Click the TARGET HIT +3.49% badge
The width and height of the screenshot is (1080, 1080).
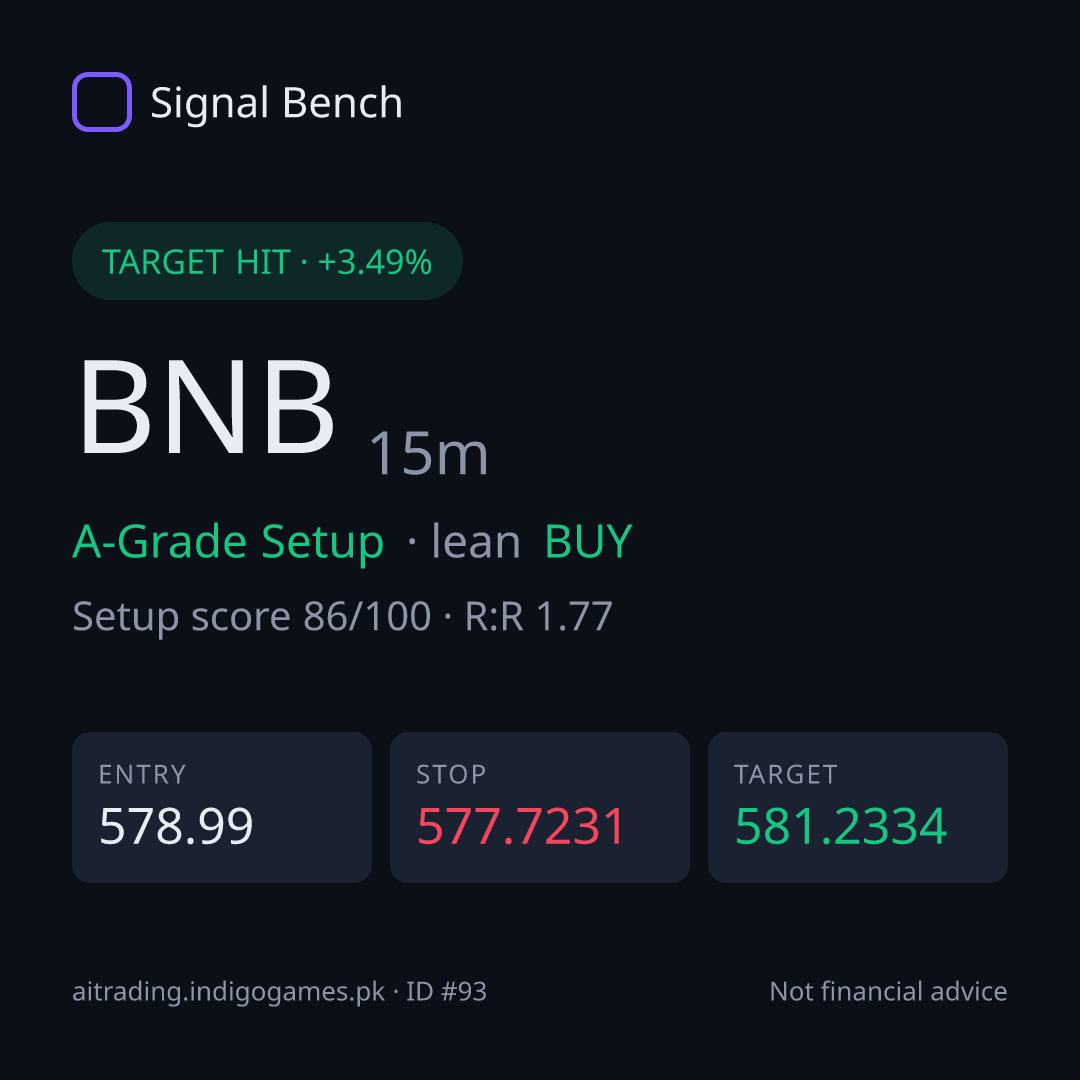tap(267, 261)
